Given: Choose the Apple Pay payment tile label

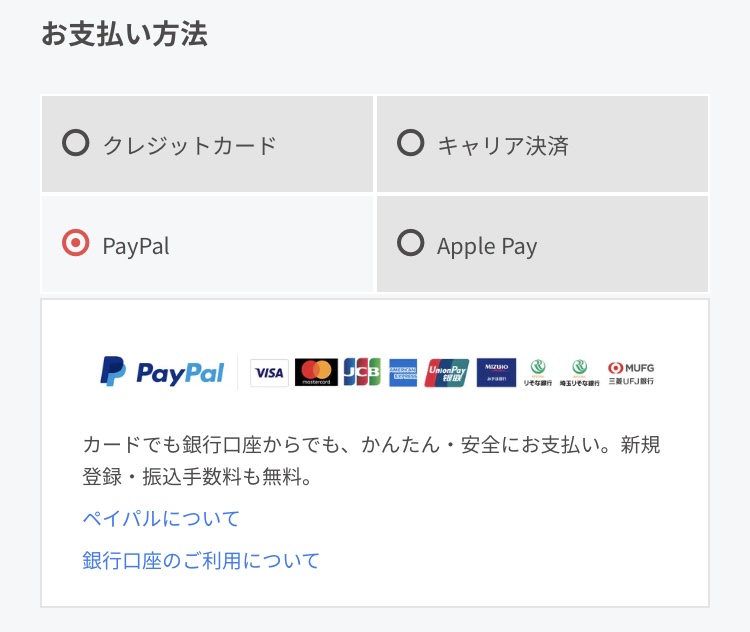Looking at the screenshot, I should [x=487, y=247].
